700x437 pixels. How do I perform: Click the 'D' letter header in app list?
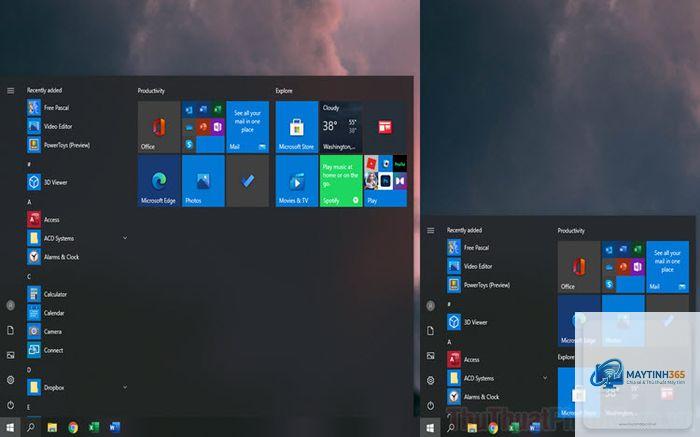(29, 370)
